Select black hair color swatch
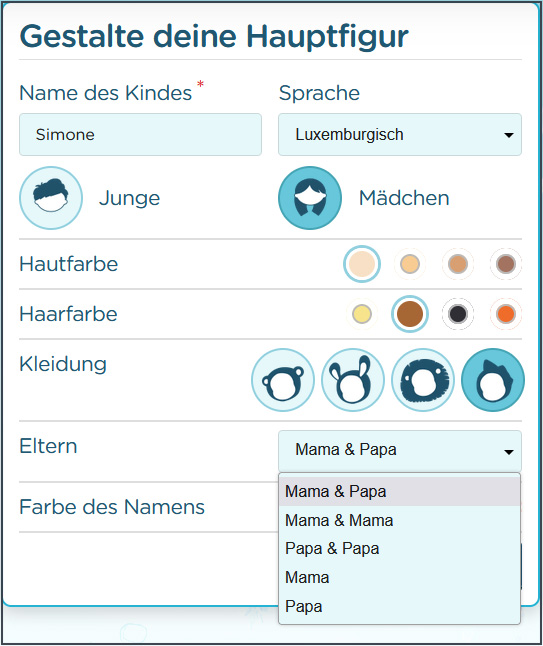This screenshot has height=646, width=543. coord(458,314)
